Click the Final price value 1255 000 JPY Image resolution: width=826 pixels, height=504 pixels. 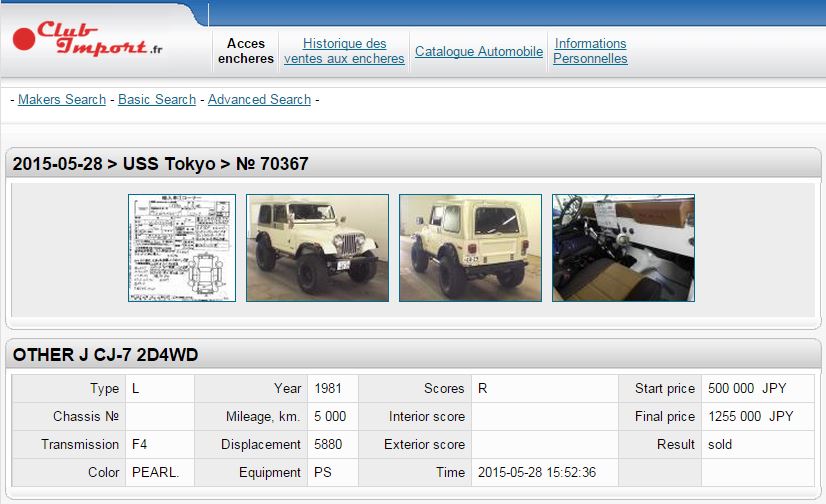748,416
